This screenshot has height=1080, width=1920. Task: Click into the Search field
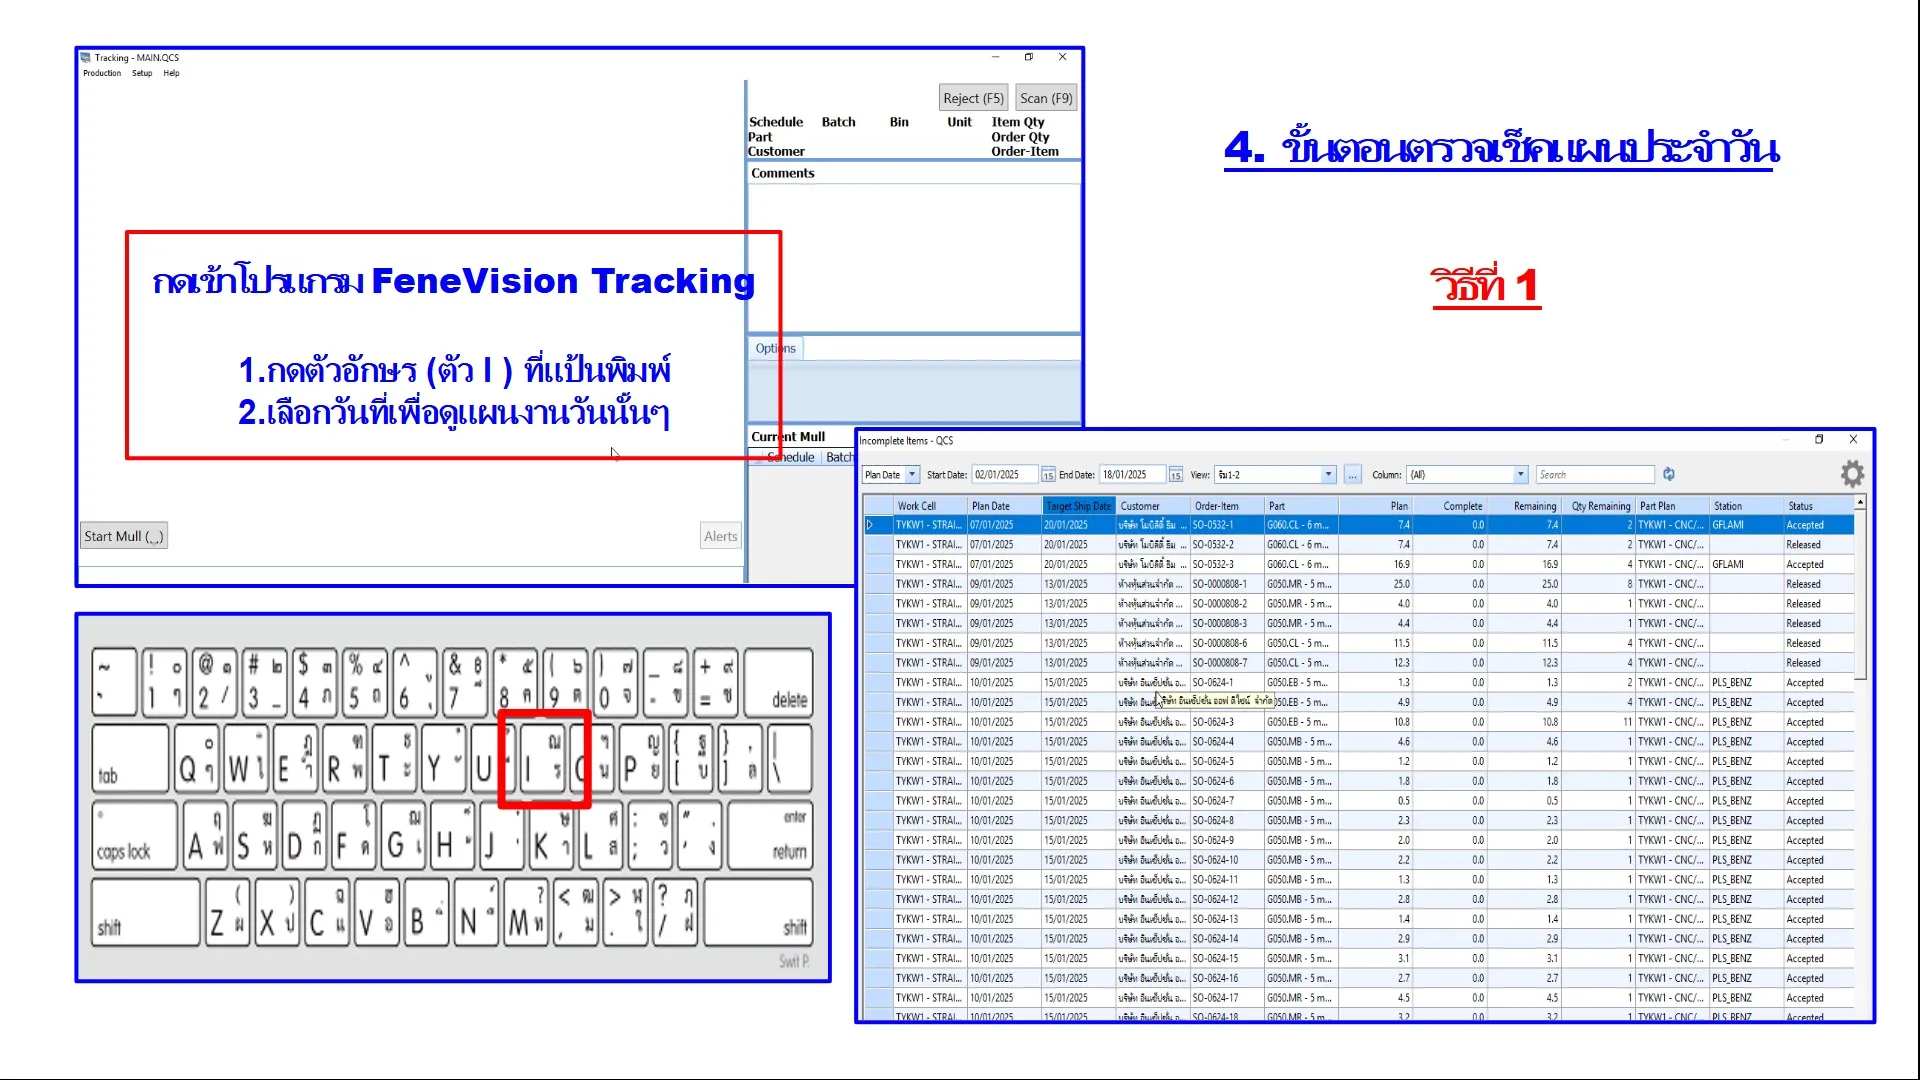click(x=1596, y=475)
